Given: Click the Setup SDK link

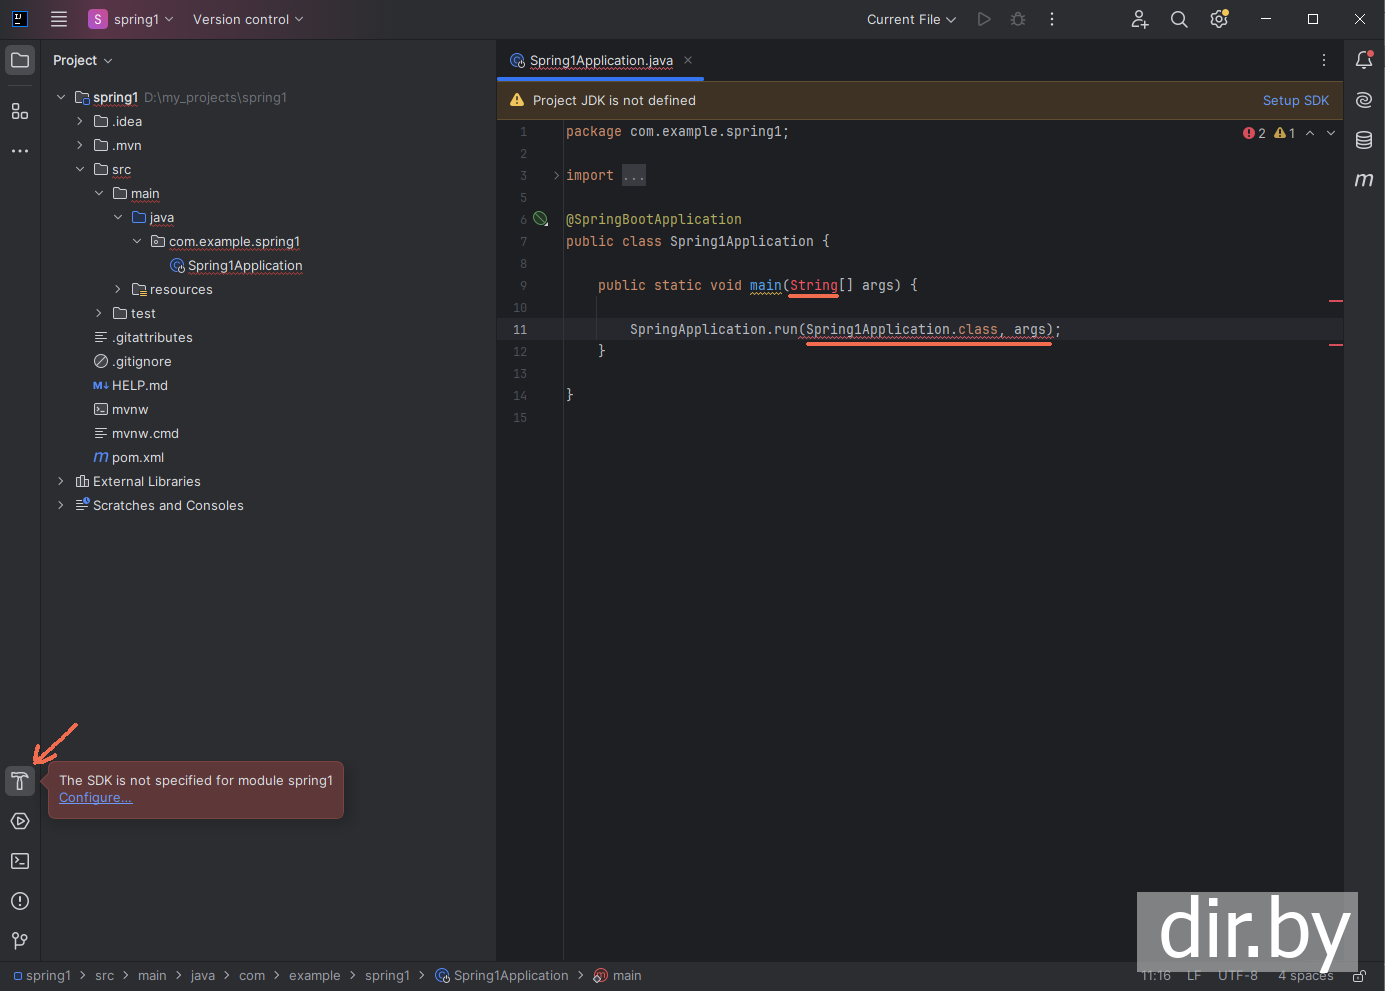Looking at the screenshot, I should pyautogui.click(x=1295, y=101).
